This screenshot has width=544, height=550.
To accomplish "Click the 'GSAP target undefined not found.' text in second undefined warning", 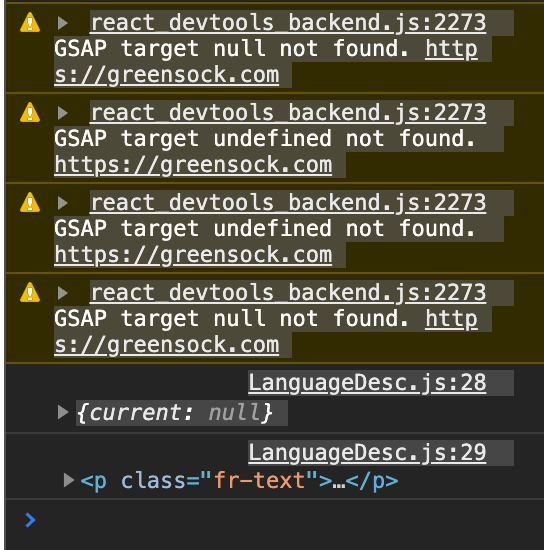I will 265,229.
